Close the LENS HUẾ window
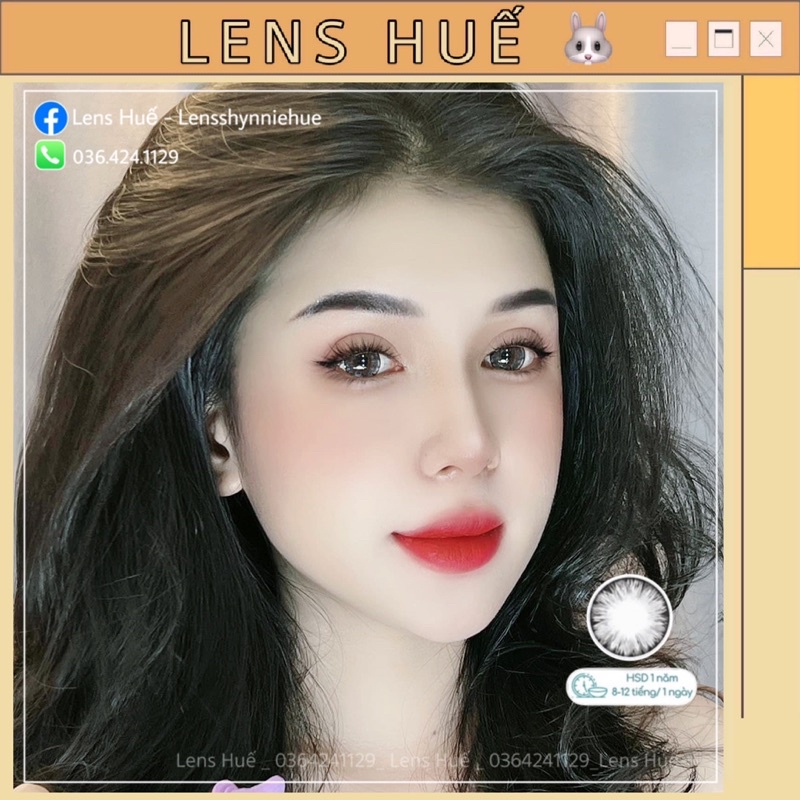 pos(765,39)
